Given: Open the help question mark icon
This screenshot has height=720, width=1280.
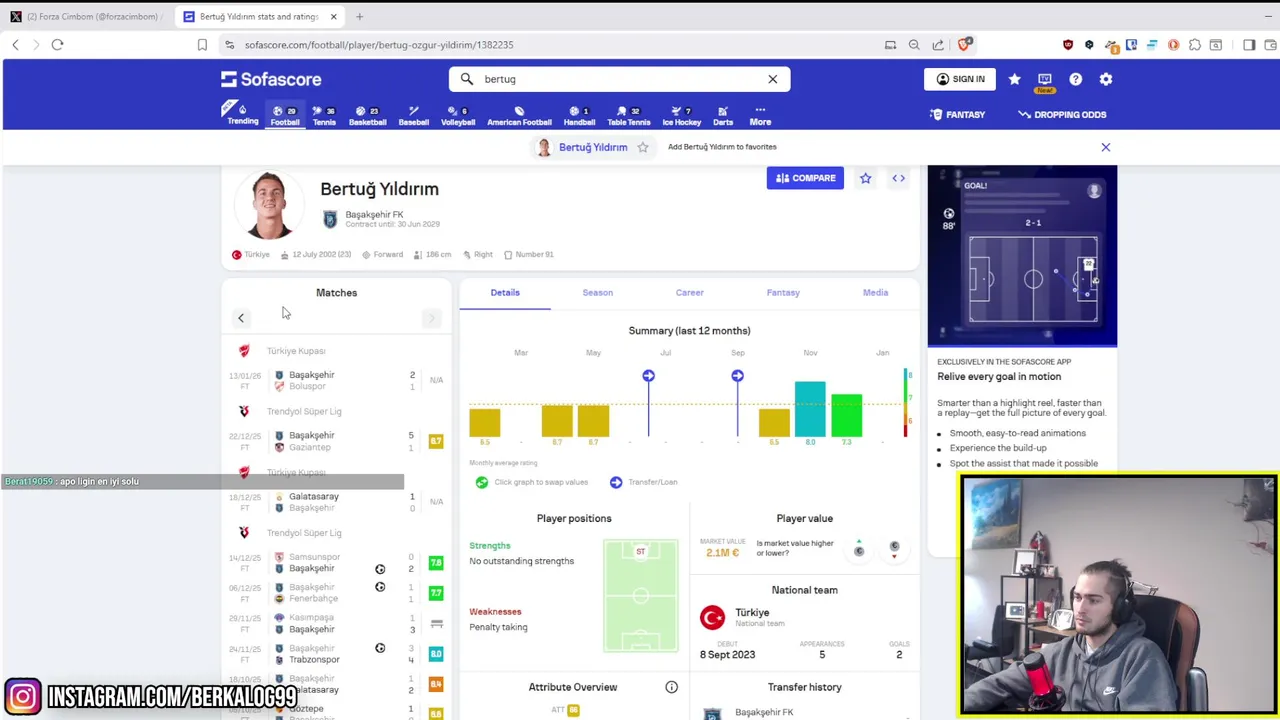Looking at the screenshot, I should coord(1075,79).
